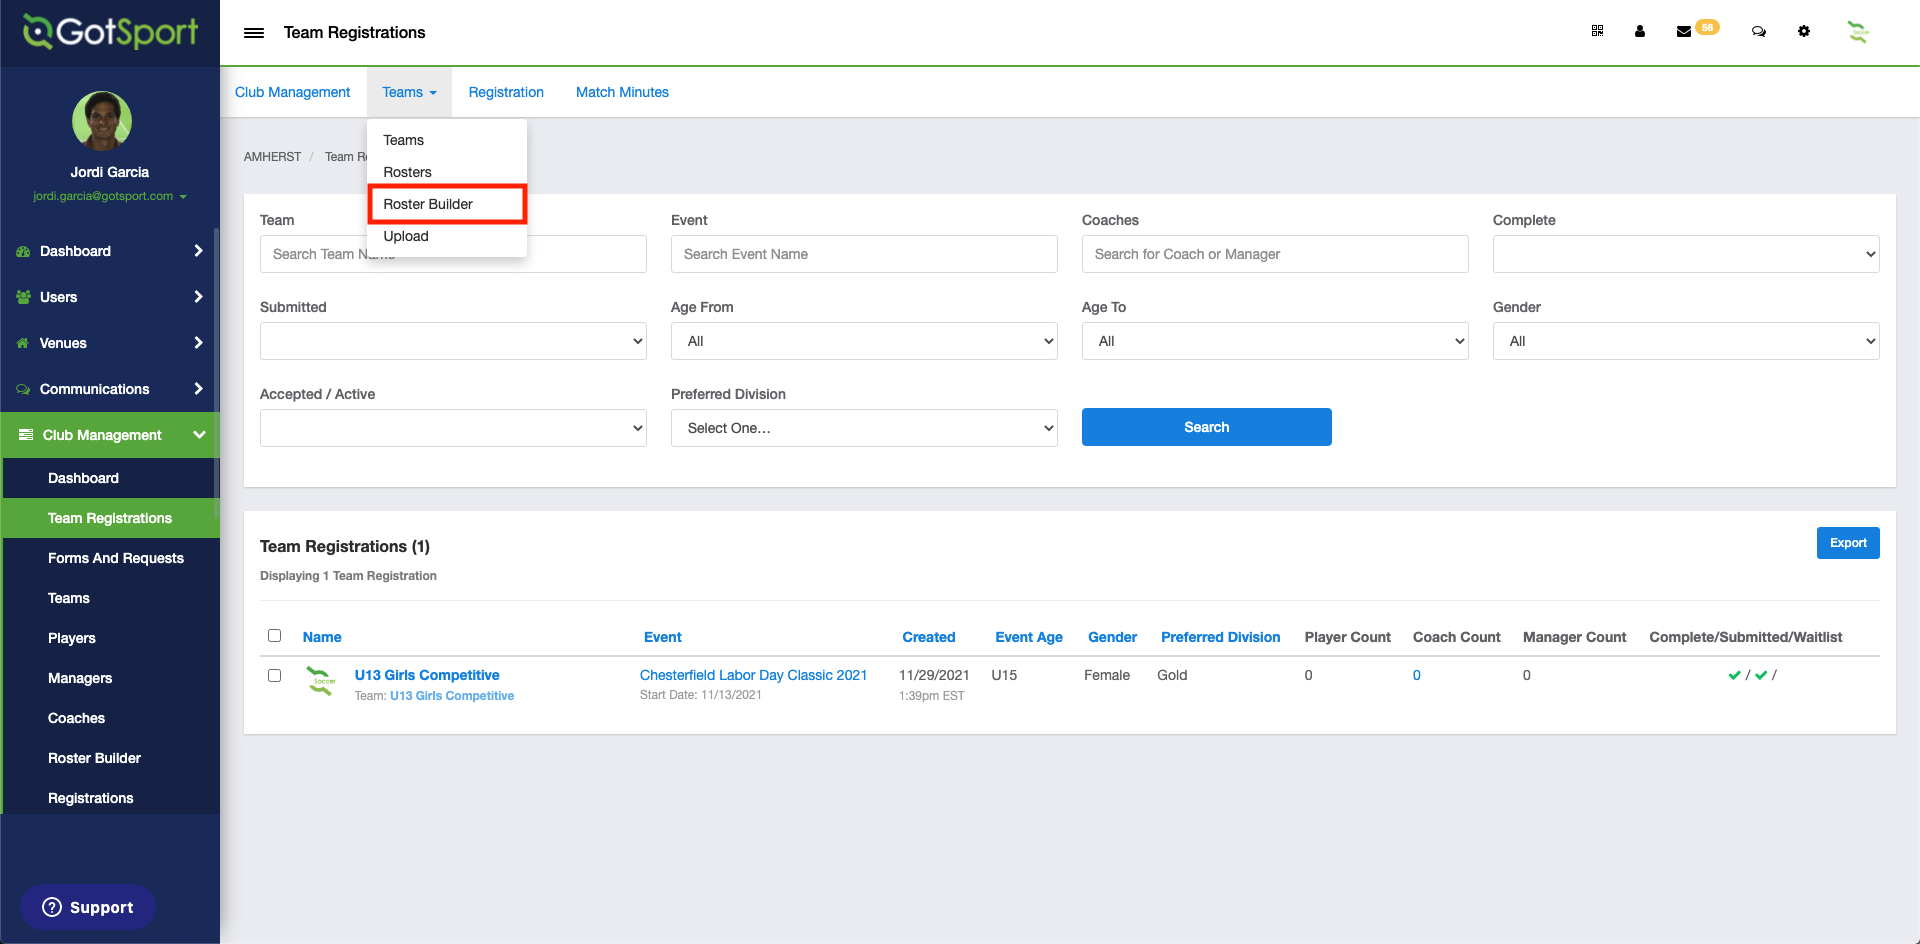Click the Dashboard gauge icon in sidebar
The image size is (1920, 944).
point(23,251)
